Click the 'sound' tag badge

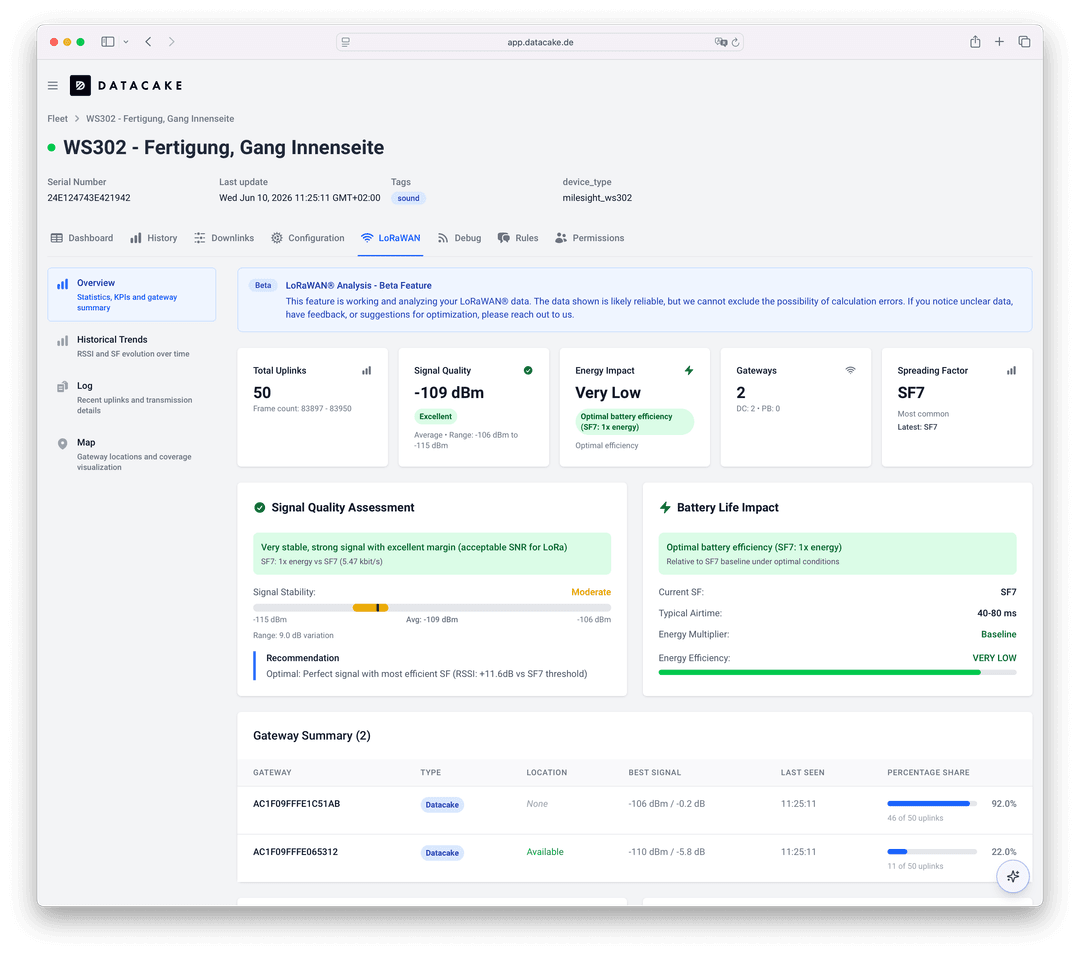408,198
